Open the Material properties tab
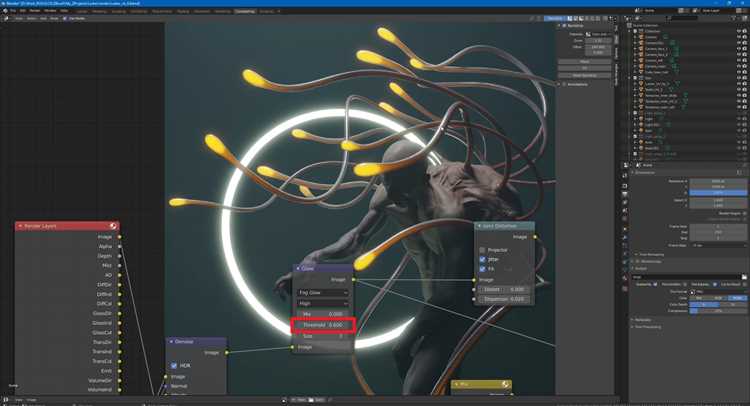750x406 pixels. [x=625, y=278]
